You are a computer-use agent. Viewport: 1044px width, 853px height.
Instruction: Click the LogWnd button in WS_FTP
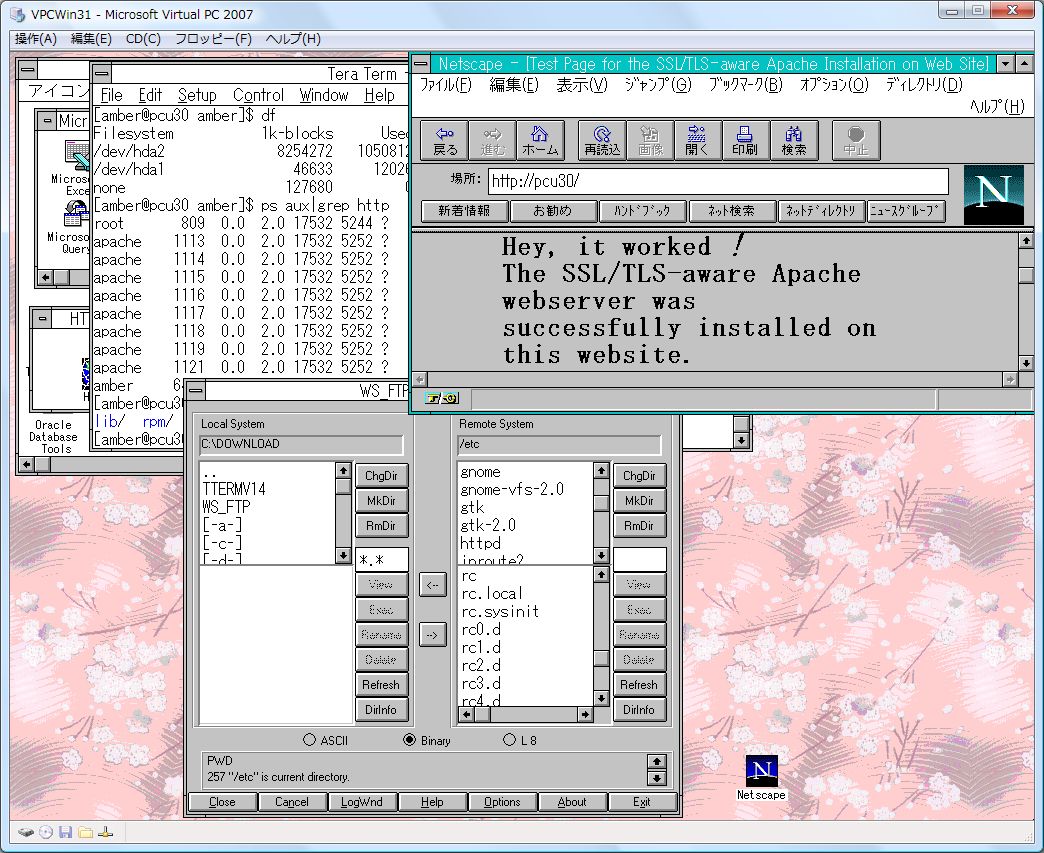coord(362,802)
